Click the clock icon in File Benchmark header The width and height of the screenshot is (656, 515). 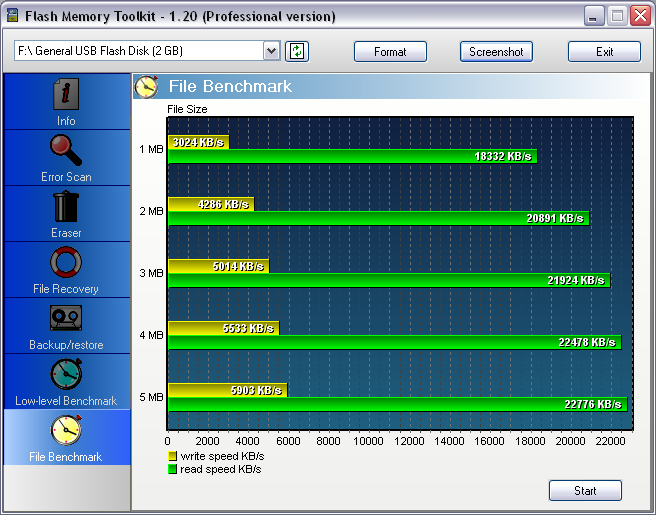146,87
